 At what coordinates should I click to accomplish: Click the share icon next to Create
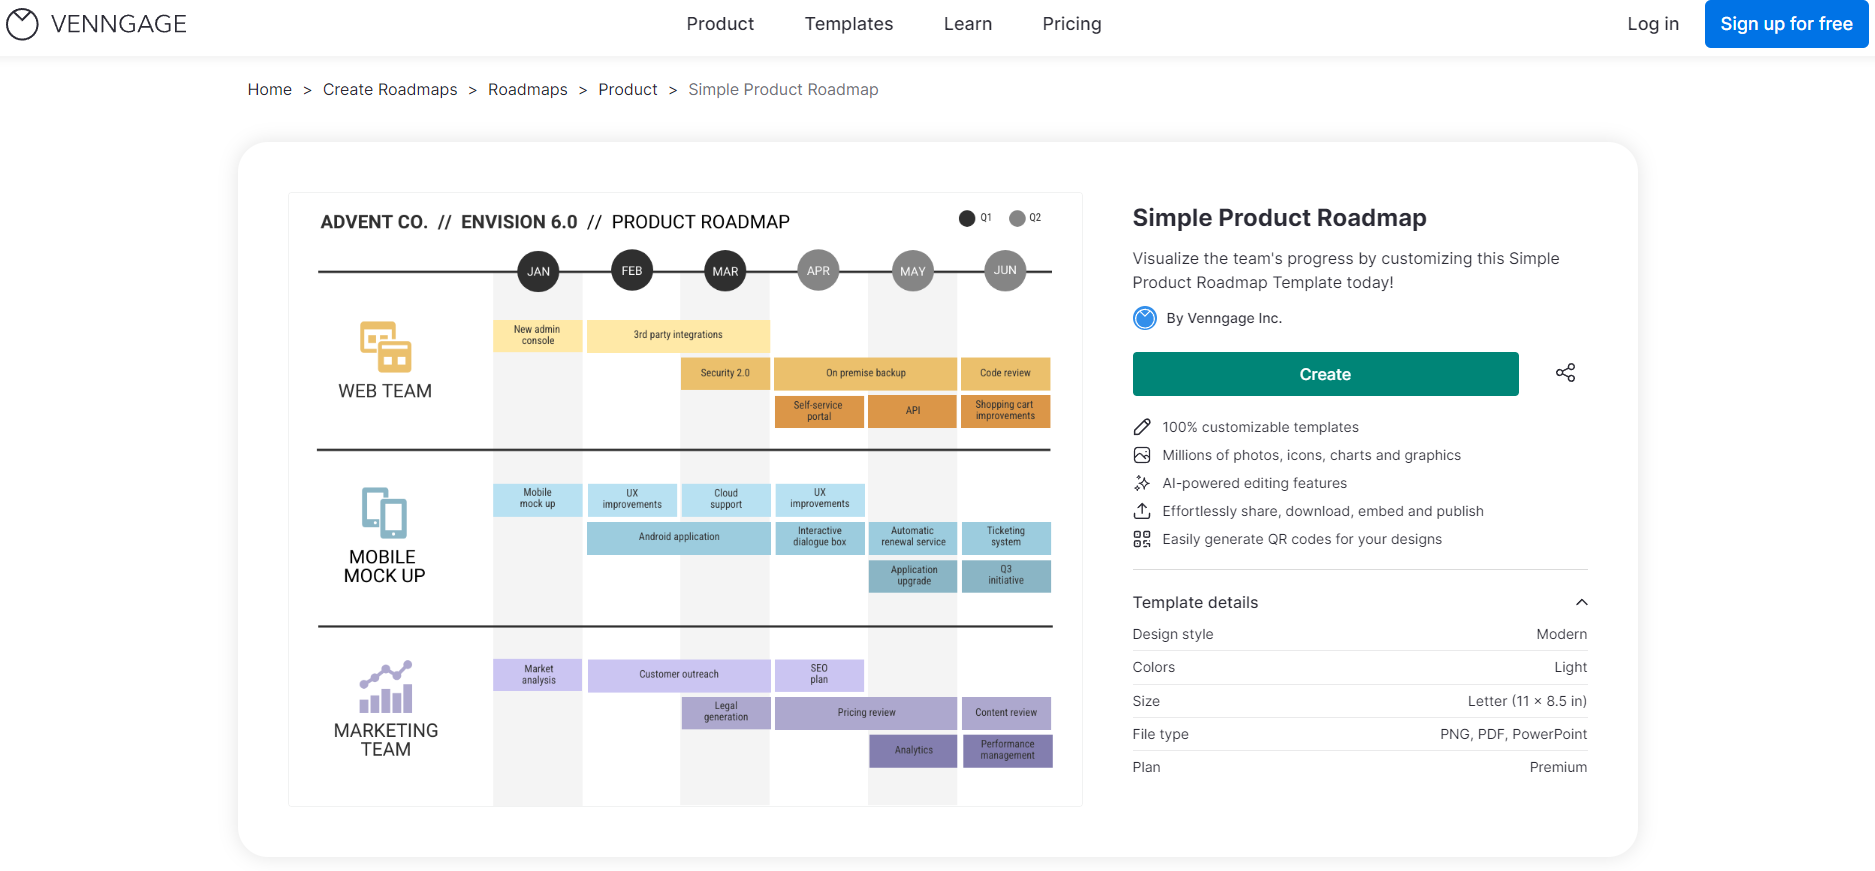(1565, 373)
